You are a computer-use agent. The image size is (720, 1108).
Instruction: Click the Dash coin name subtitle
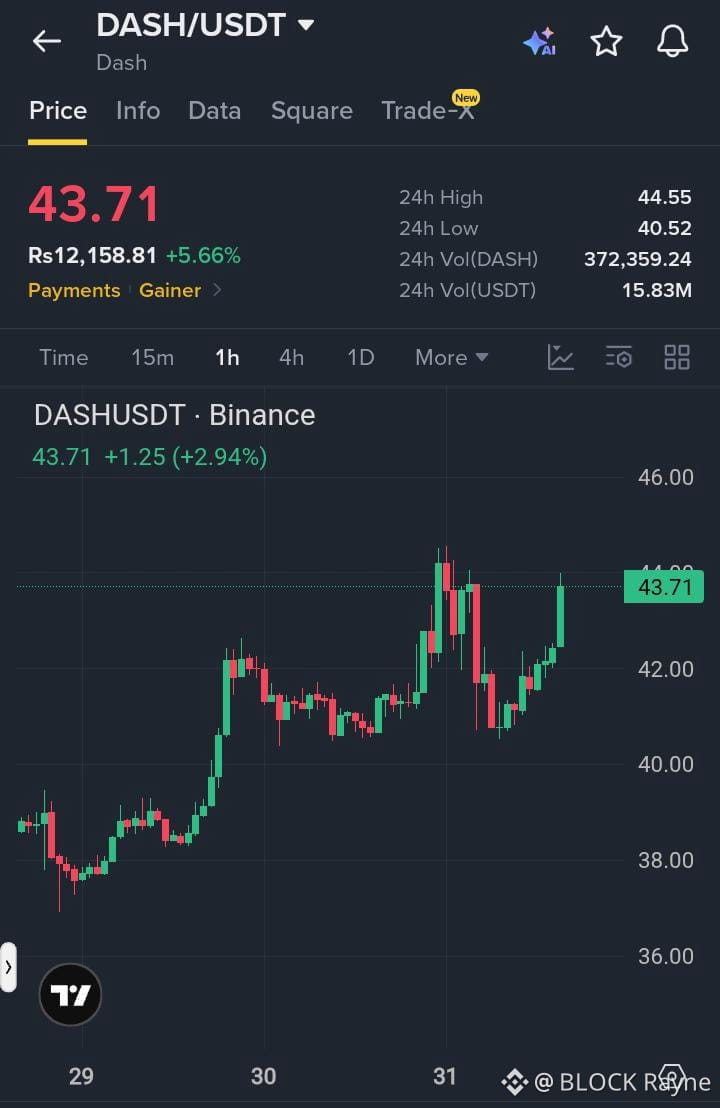pyautogui.click(x=122, y=63)
